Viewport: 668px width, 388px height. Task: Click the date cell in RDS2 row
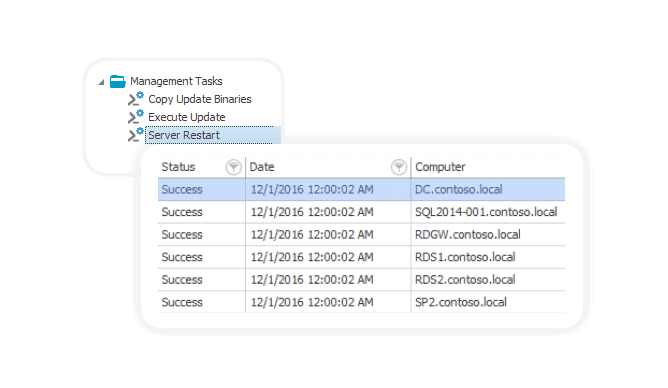328,280
